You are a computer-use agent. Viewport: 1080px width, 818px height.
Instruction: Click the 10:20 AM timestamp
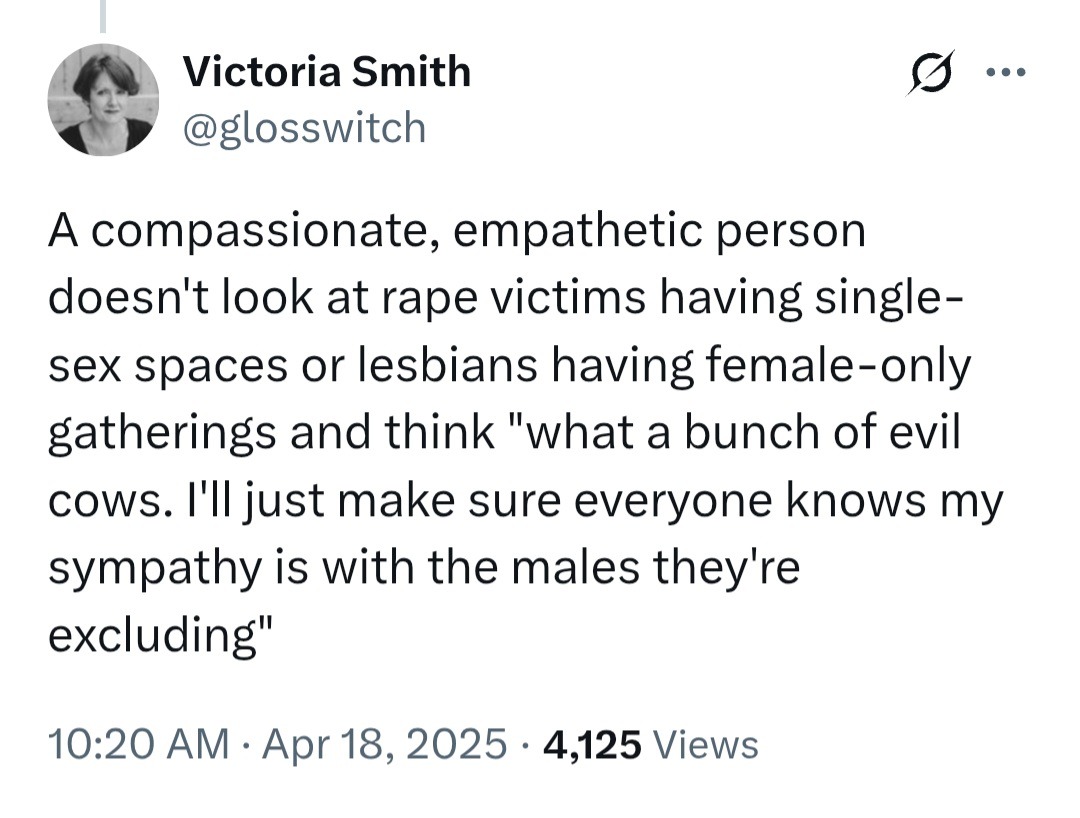pos(138,745)
